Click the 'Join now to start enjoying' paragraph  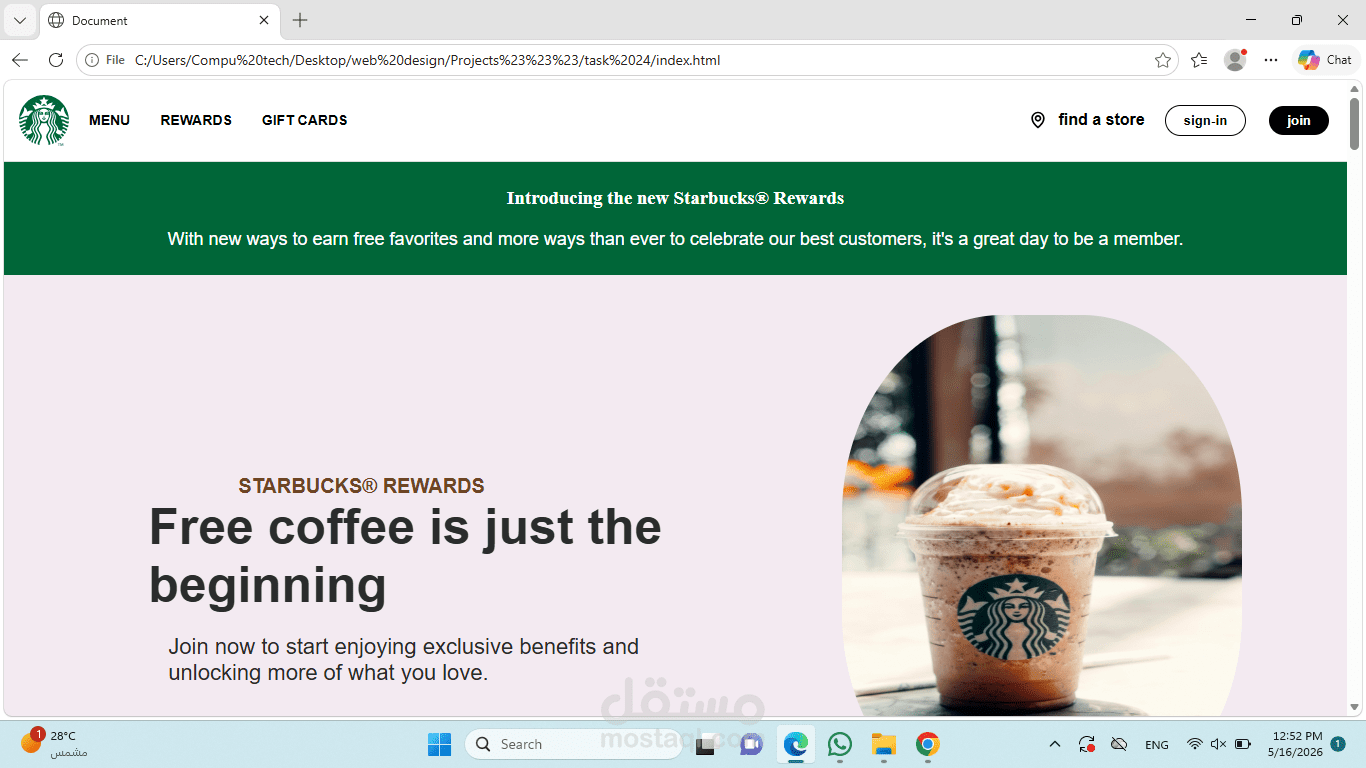(403, 659)
